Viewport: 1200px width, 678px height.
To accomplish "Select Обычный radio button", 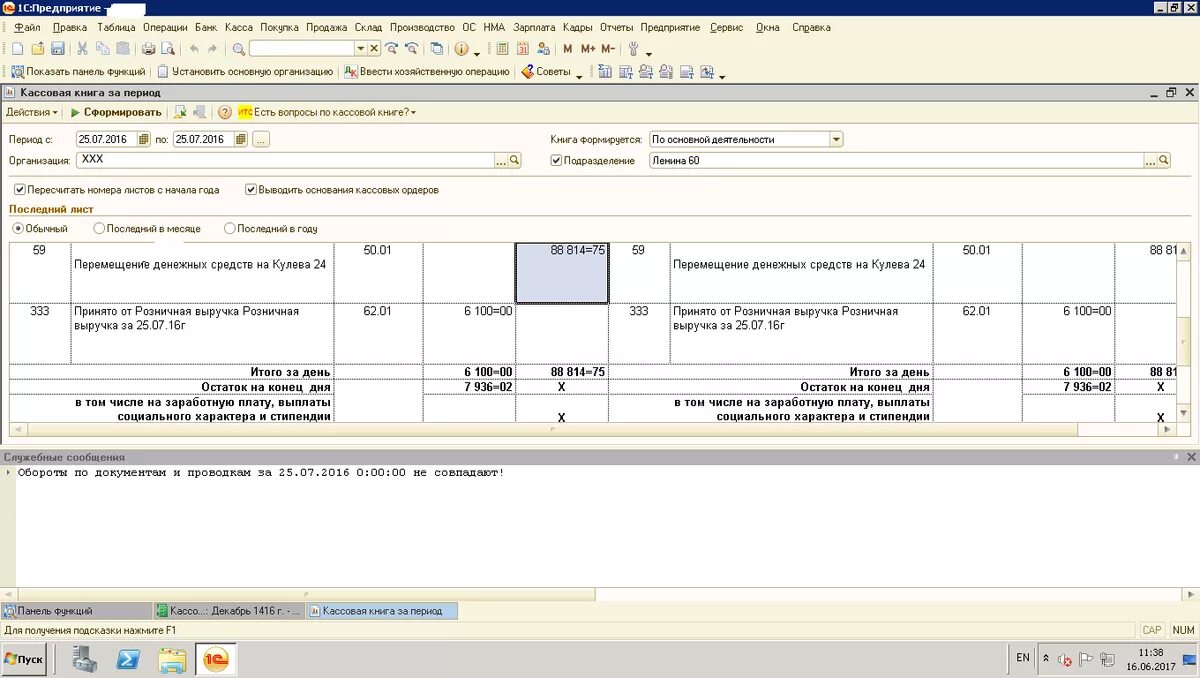I will tap(17, 228).
